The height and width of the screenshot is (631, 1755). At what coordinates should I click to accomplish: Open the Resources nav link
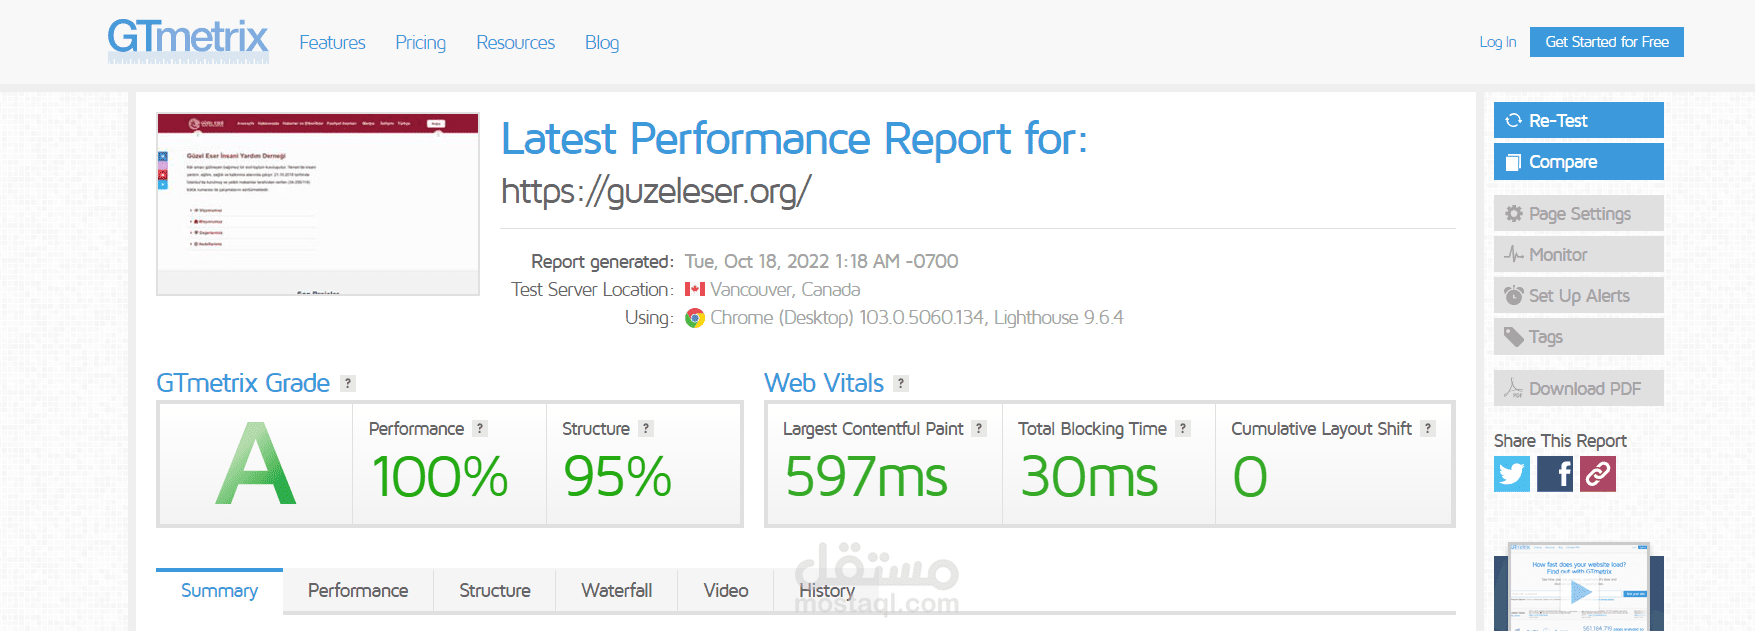(515, 43)
